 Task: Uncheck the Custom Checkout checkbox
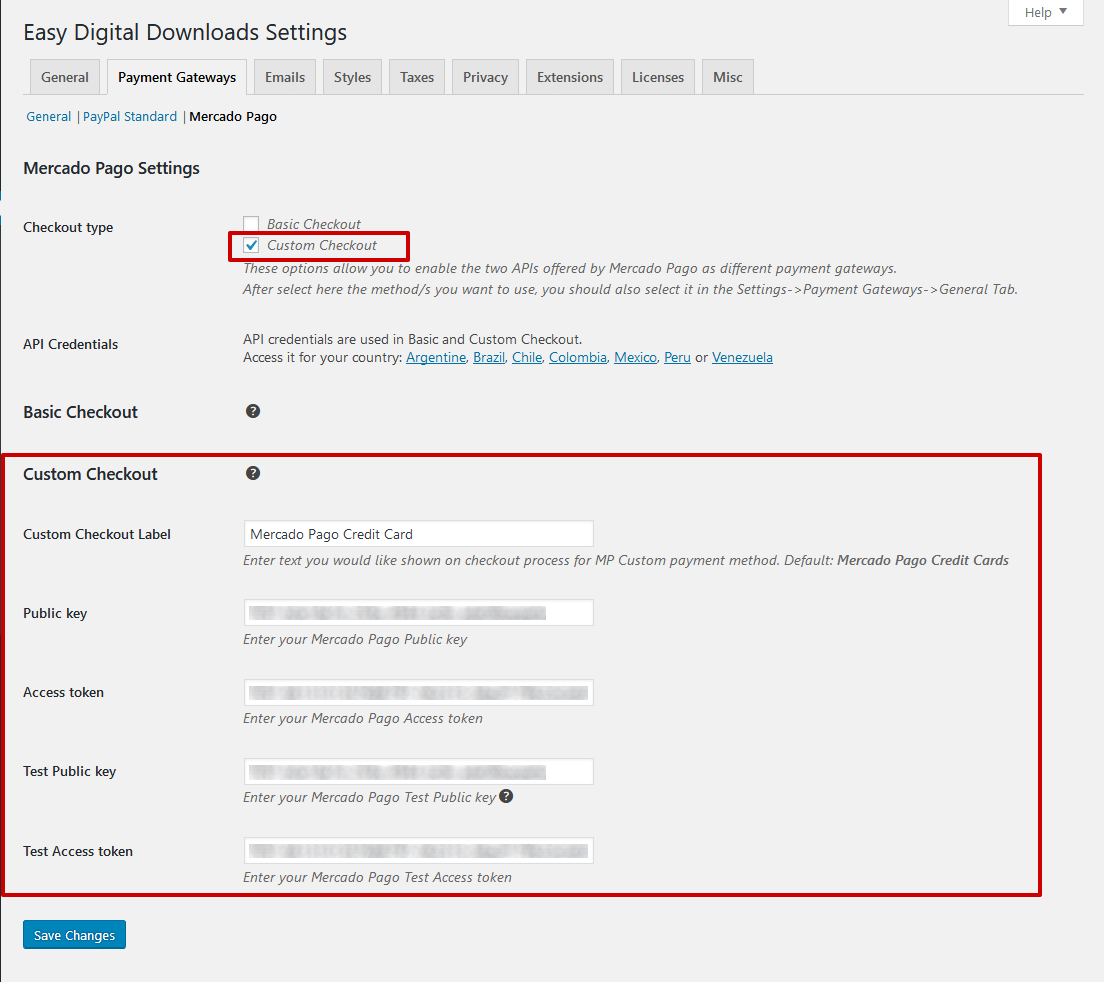tap(251, 245)
